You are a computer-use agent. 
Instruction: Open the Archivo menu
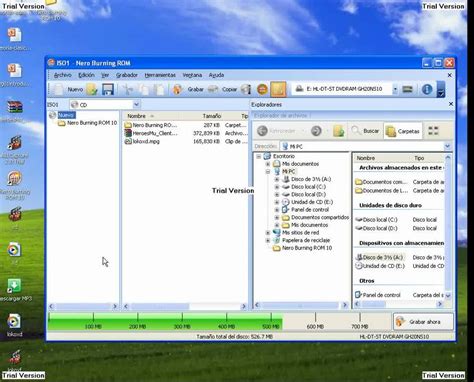coord(63,75)
